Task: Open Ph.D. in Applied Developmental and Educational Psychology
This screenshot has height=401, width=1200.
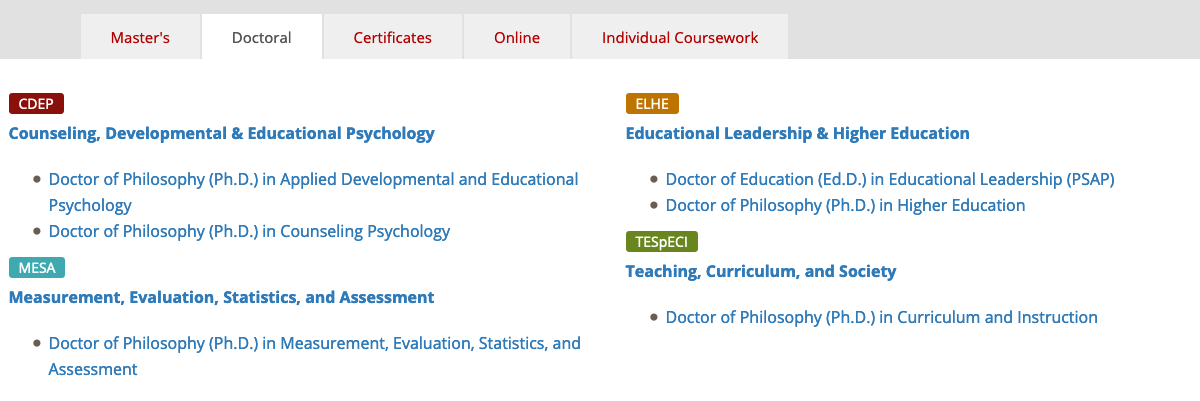Action: pos(313,180)
